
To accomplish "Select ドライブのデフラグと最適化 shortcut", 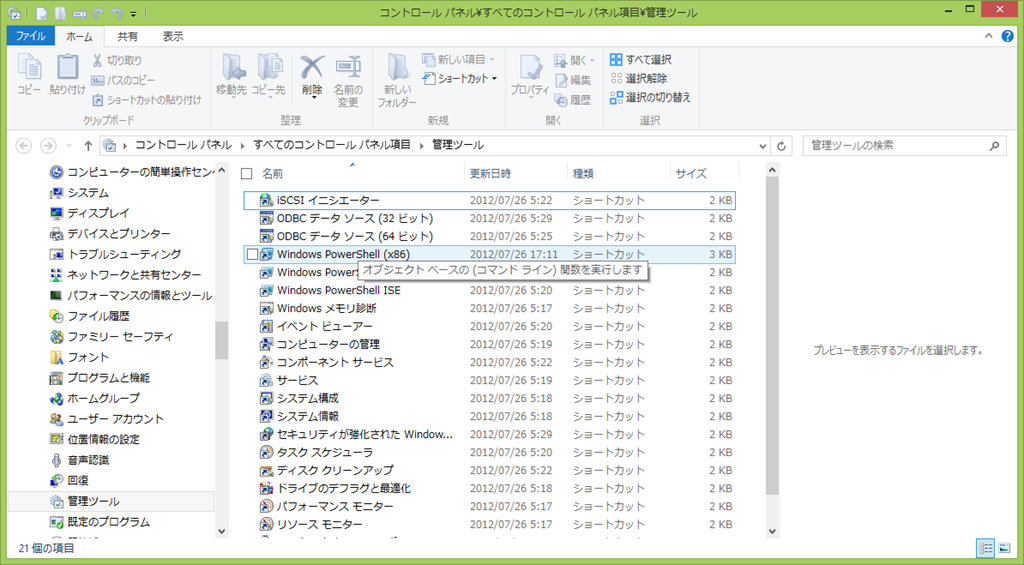I will (489, 488).
